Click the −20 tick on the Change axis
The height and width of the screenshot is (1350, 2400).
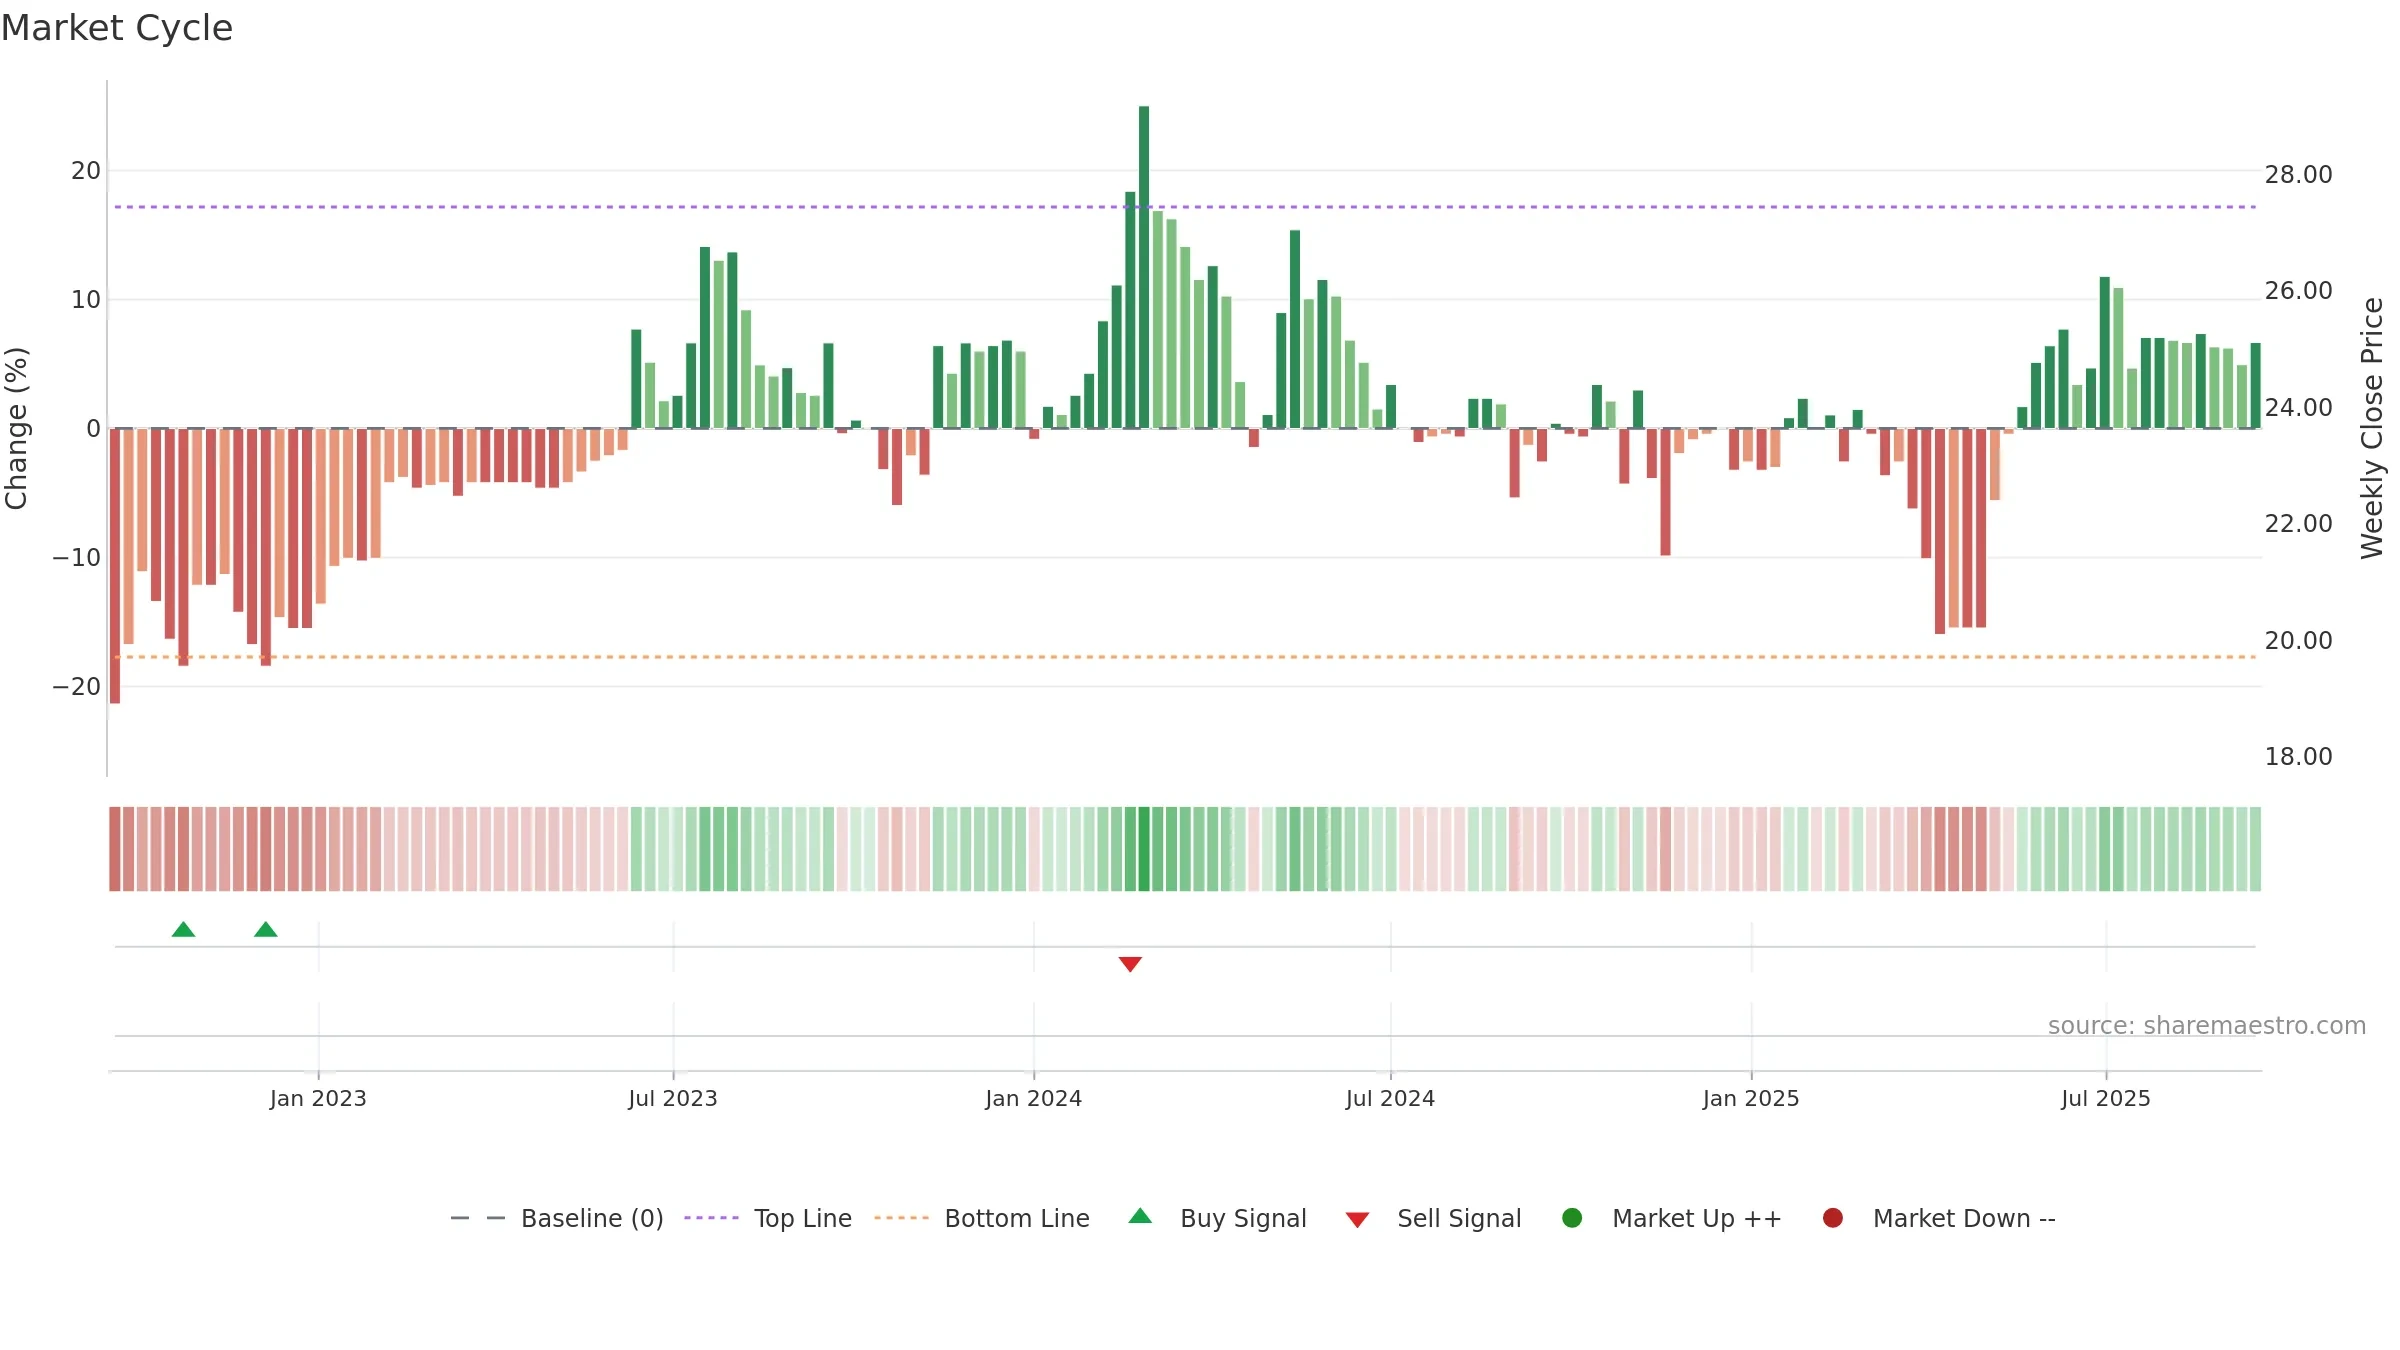point(77,687)
